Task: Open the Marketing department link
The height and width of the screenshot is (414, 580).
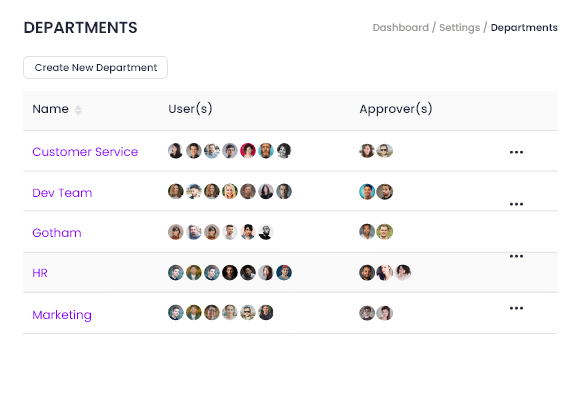Action: pos(62,315)
